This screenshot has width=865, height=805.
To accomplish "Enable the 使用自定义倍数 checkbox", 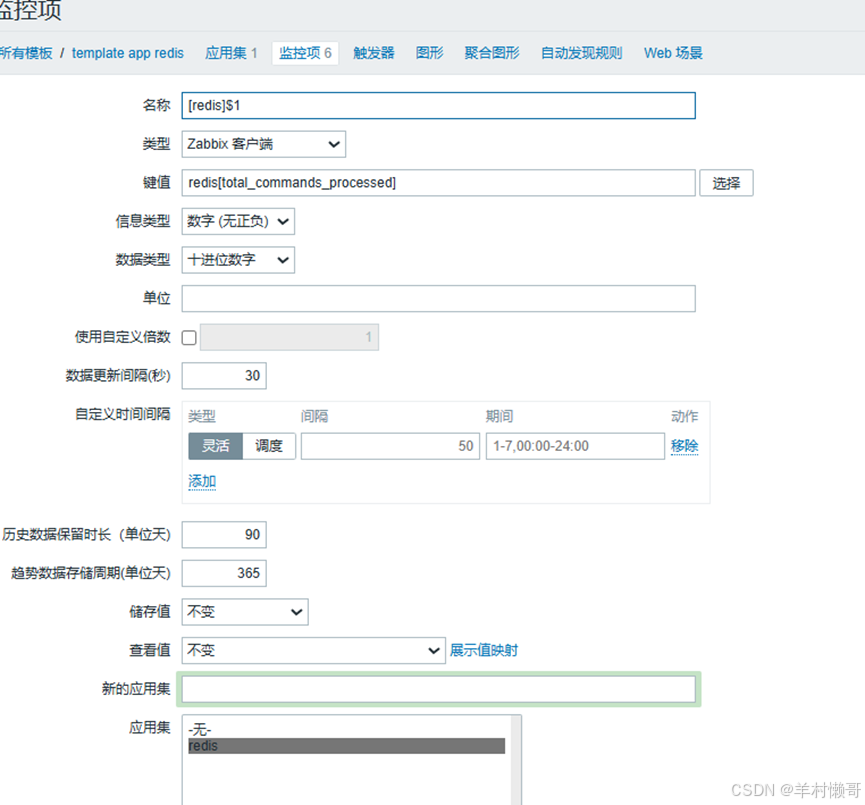I will (189, 338).
